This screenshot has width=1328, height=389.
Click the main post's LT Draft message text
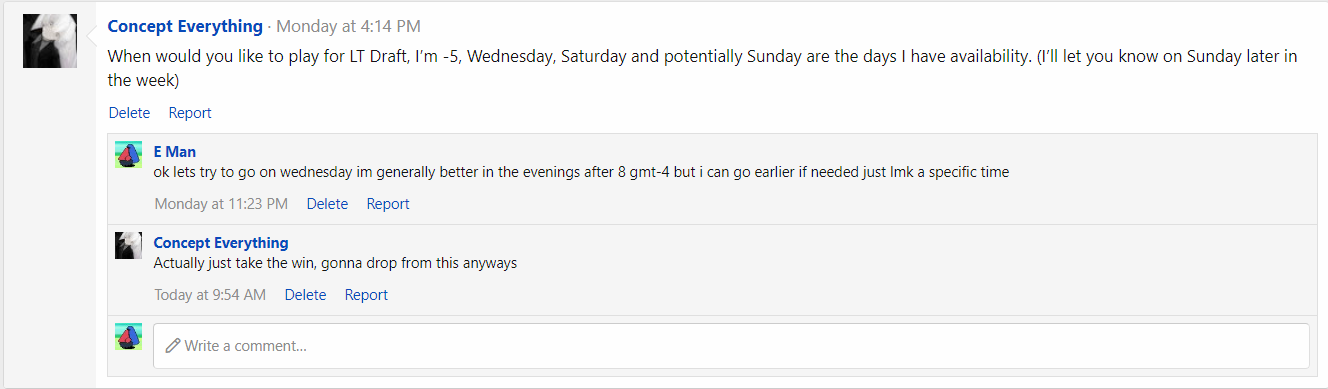702,68
